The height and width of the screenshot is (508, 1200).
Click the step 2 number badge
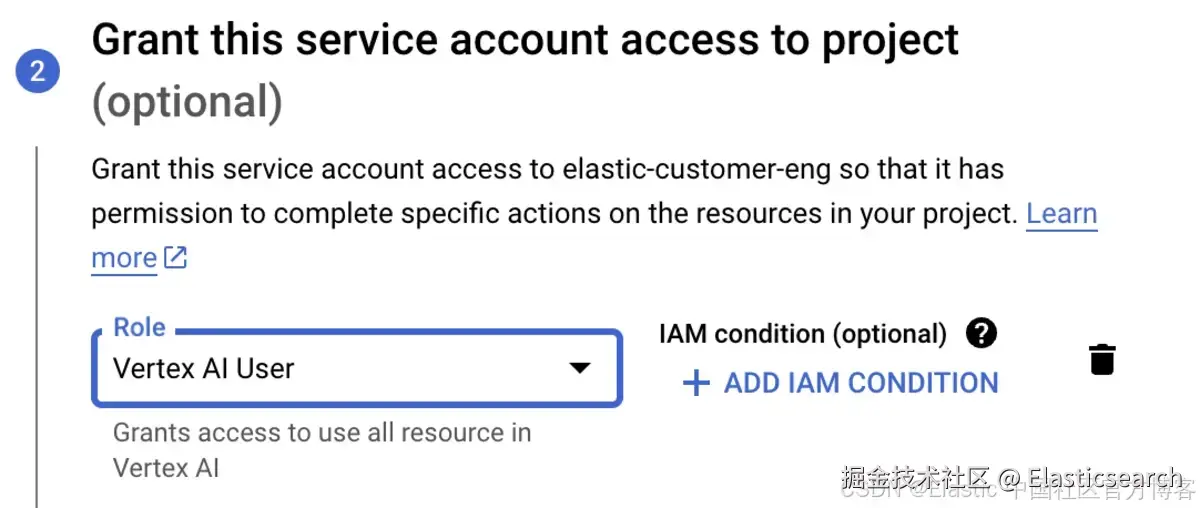point(38,71)
